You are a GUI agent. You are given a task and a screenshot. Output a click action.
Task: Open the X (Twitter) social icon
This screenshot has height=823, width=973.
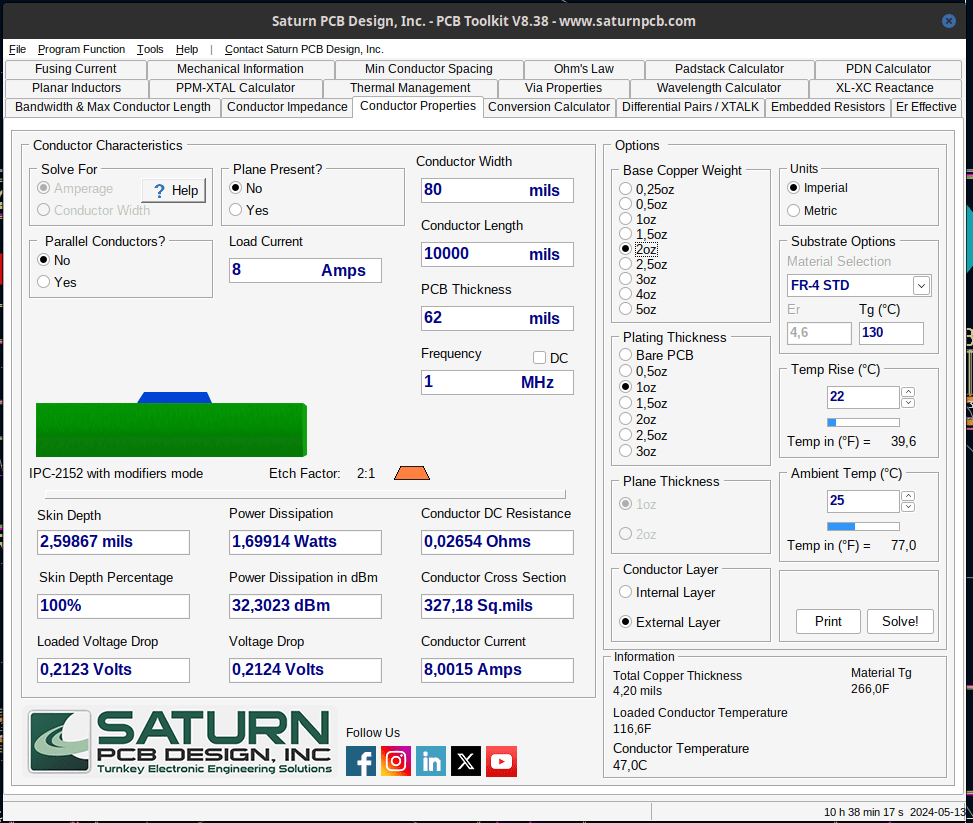coord(466,761)
